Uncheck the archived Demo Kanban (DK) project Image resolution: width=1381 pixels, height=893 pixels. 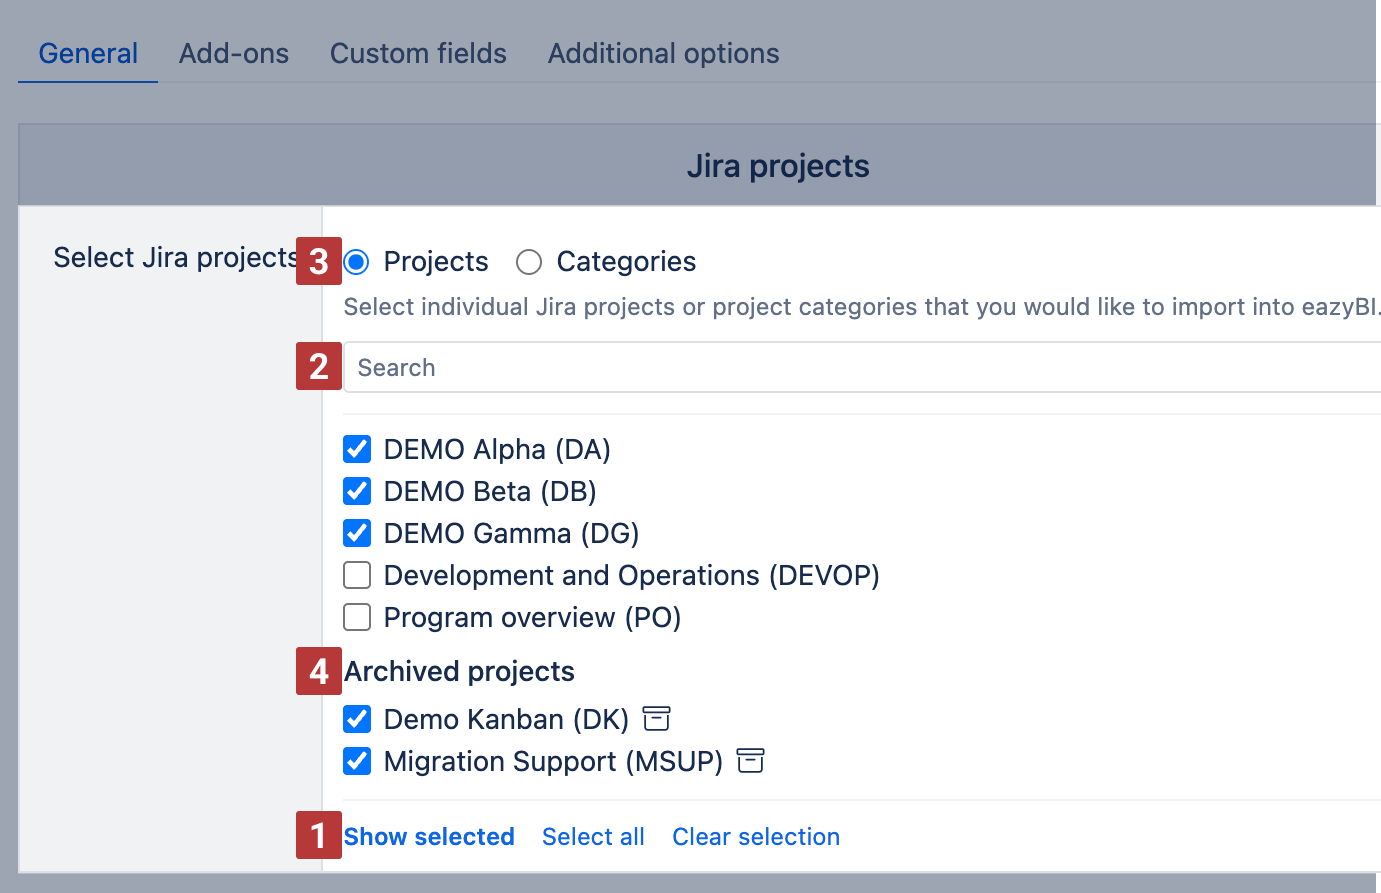(357, 719)
